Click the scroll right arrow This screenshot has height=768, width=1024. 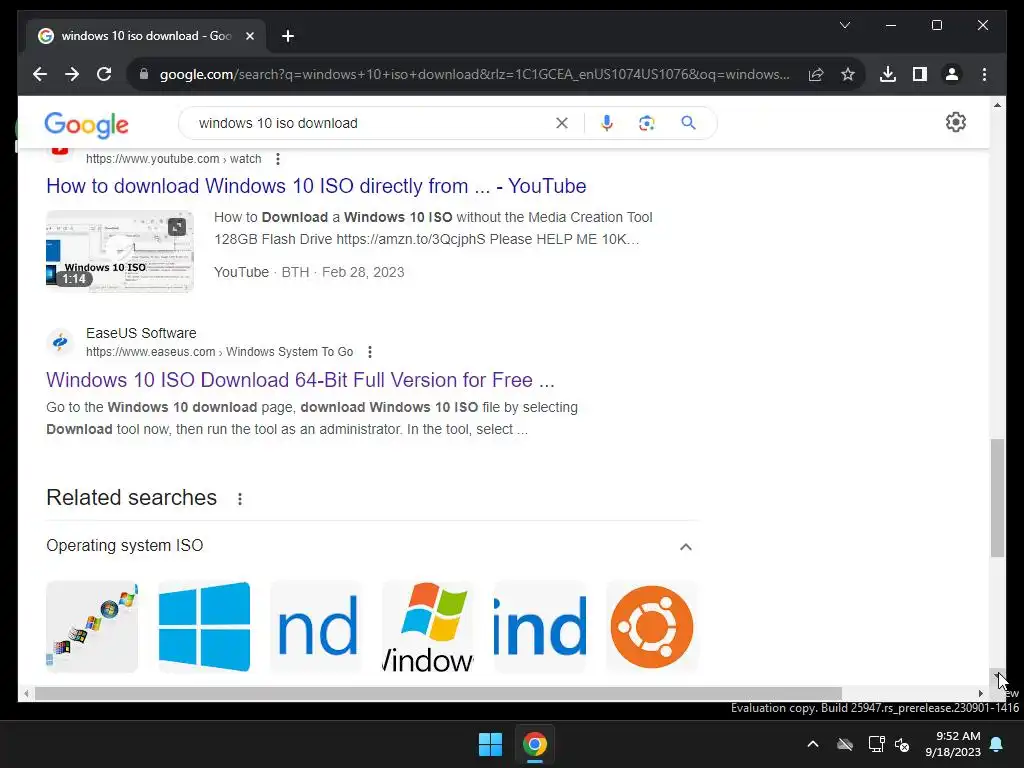(980, 694)
